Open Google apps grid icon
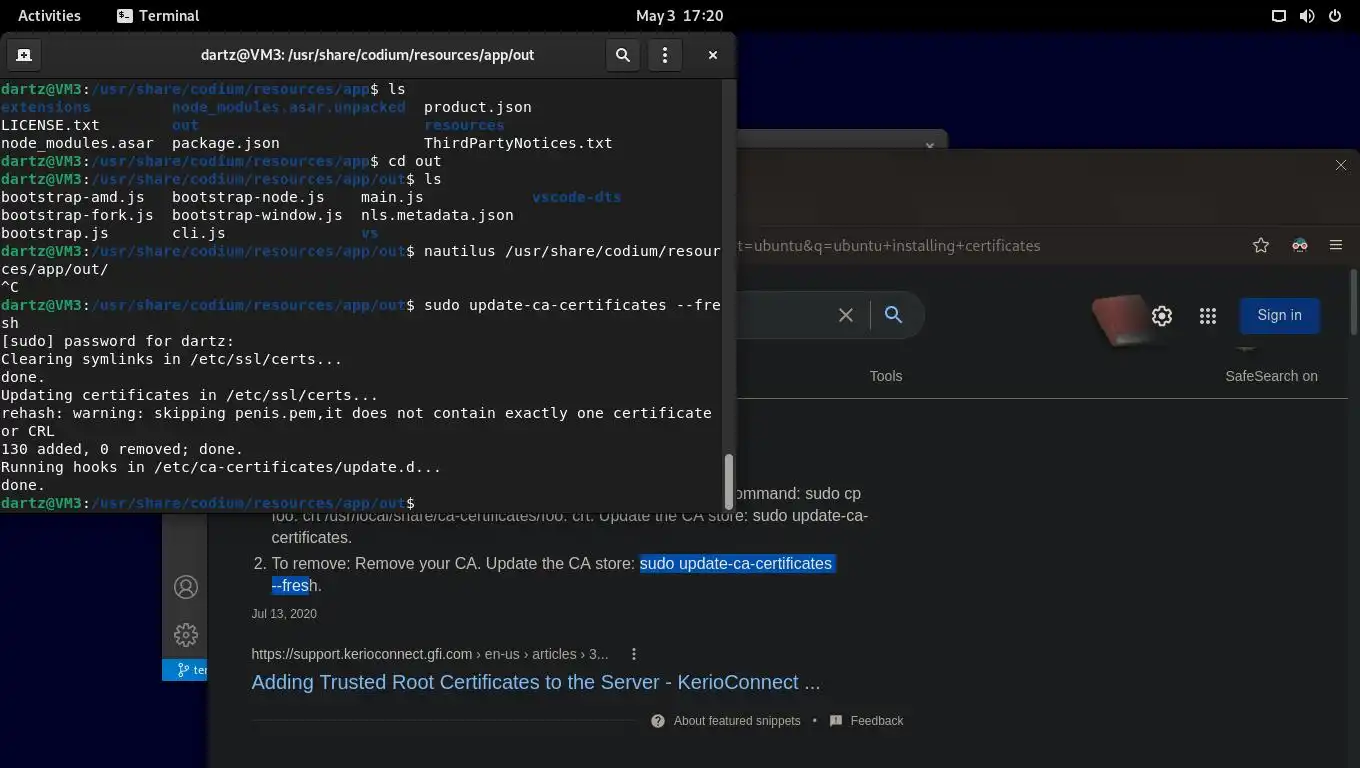Screen dimensions: 1360x768 [x=1208, y=316]
